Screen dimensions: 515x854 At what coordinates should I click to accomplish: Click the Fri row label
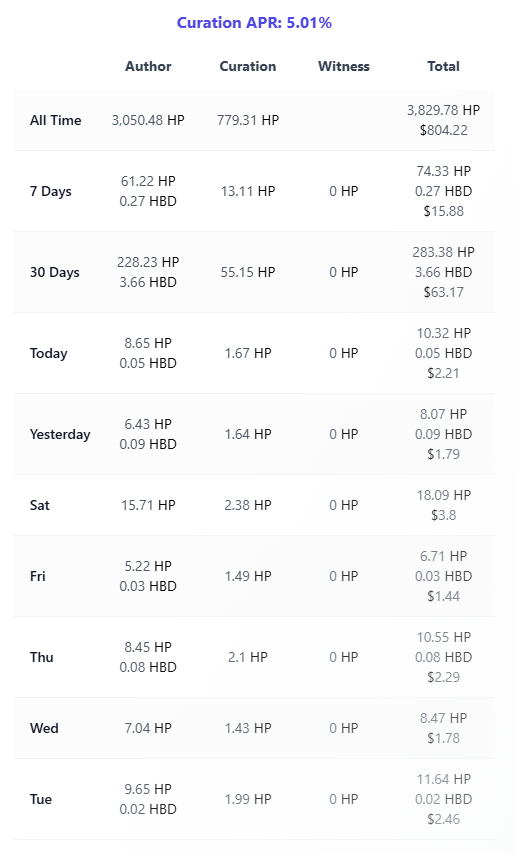[x=38, y=576]
